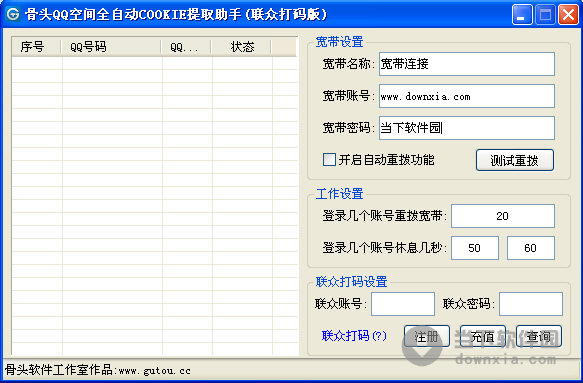
Task: Sort by the 序号 column header
Action: tap(36, 47)
